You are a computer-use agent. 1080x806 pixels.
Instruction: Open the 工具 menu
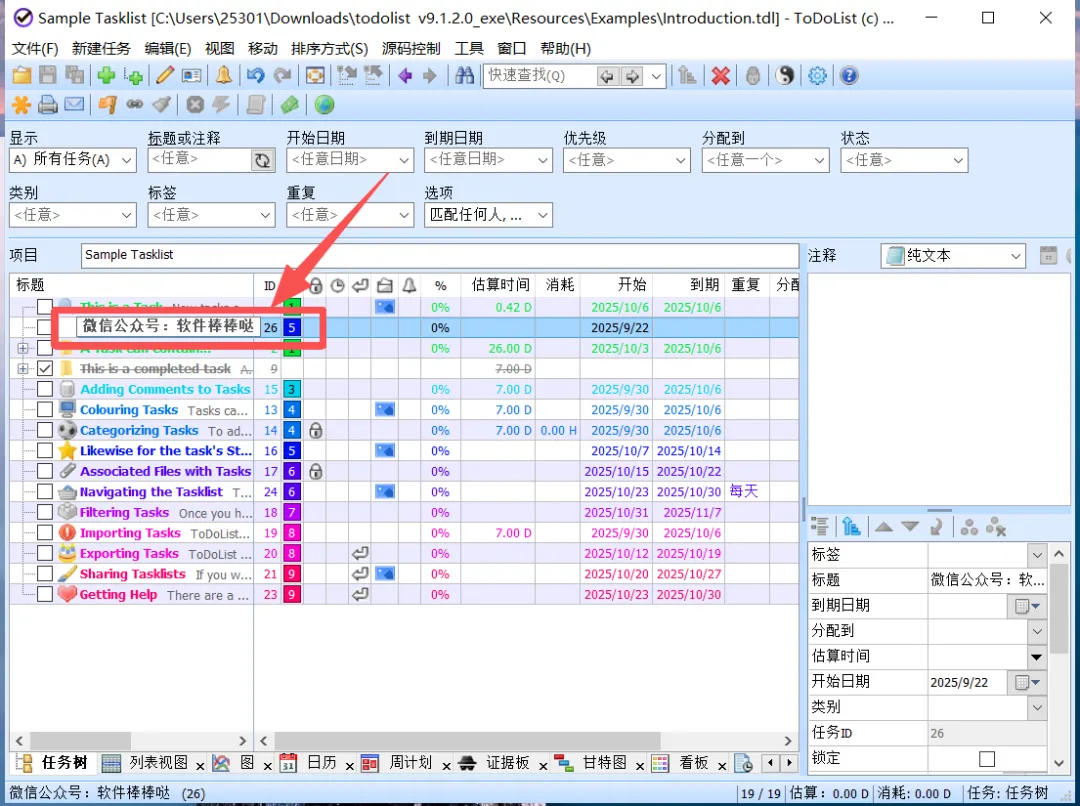469,48
